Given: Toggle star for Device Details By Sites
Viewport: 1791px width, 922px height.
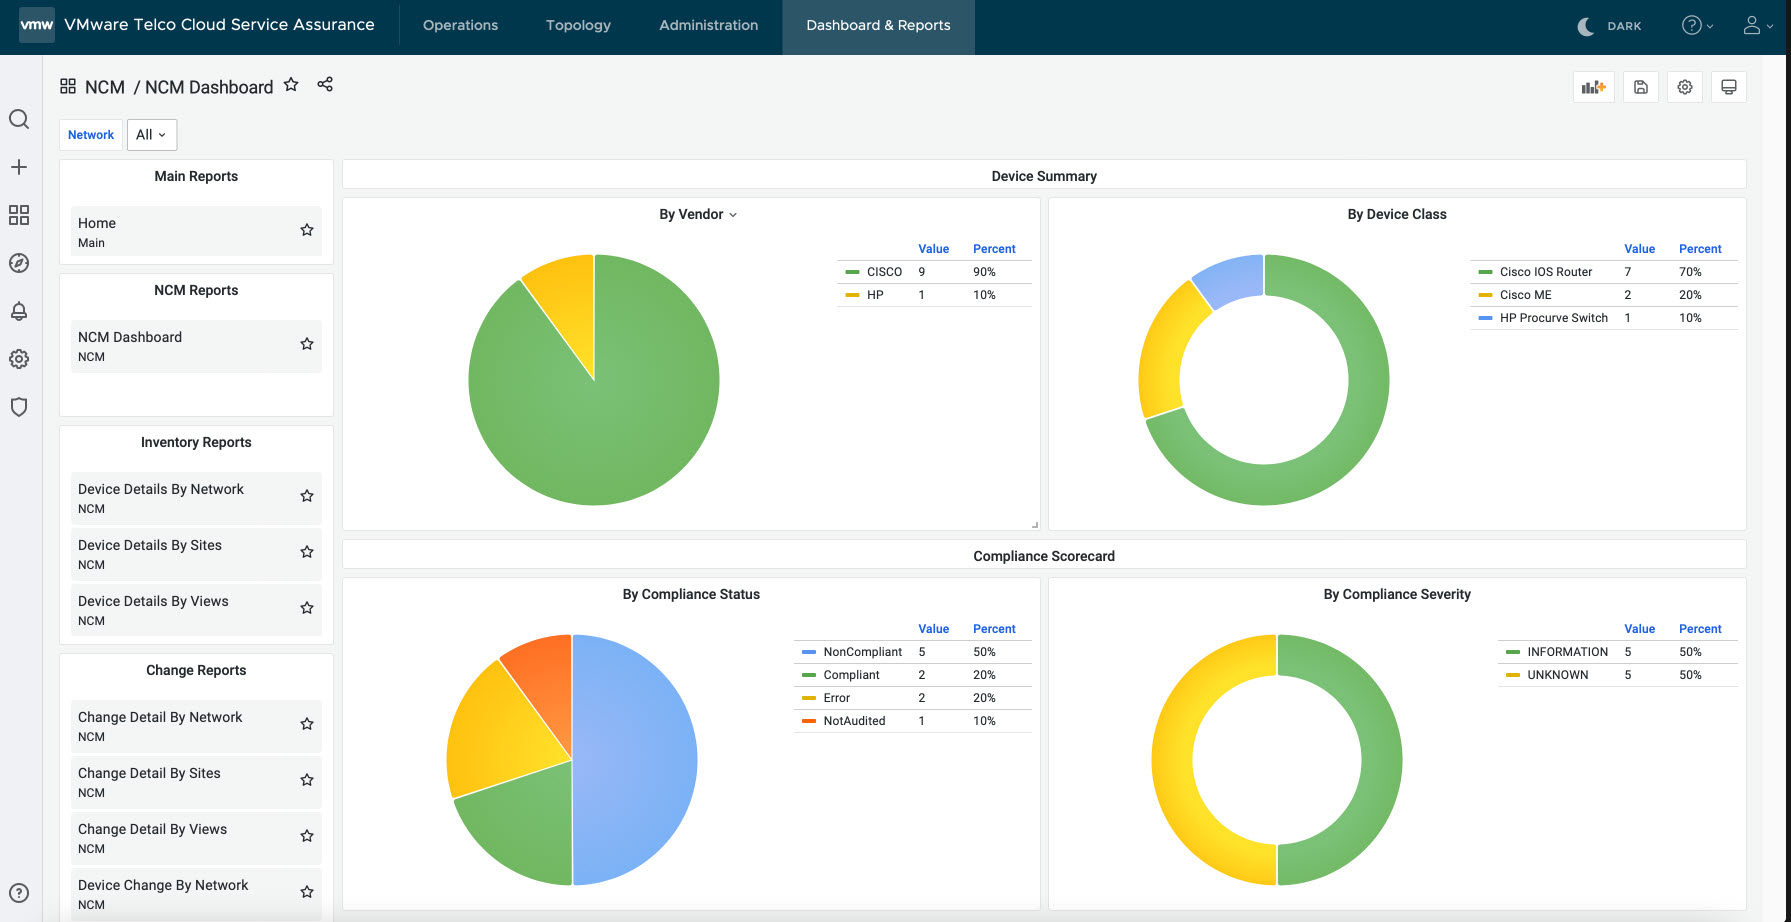Looking at the screenshot, I should coord(307,552).
